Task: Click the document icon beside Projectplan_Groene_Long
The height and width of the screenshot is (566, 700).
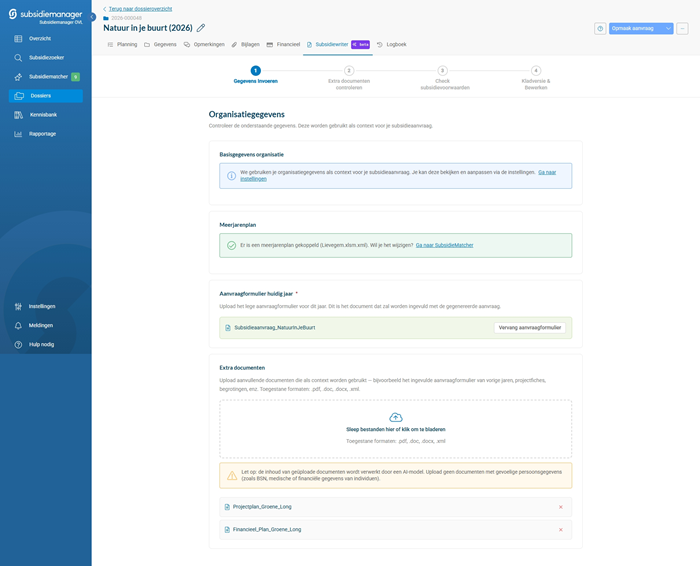Action: [x=227, y=507]
